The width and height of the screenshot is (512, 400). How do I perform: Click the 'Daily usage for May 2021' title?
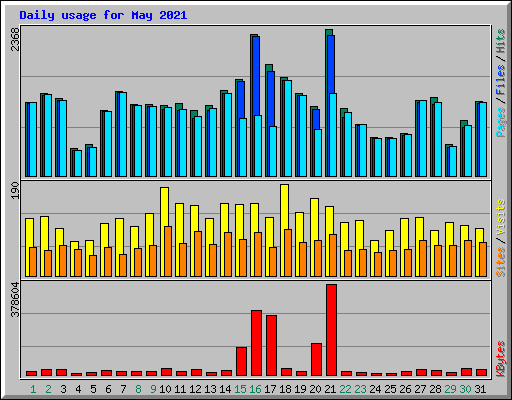[103, 15]
